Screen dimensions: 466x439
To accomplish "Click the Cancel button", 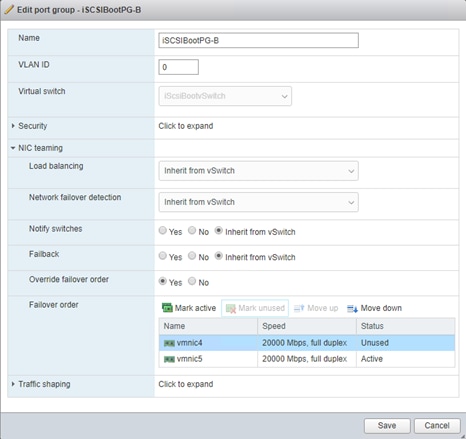I will pos(437,426).
